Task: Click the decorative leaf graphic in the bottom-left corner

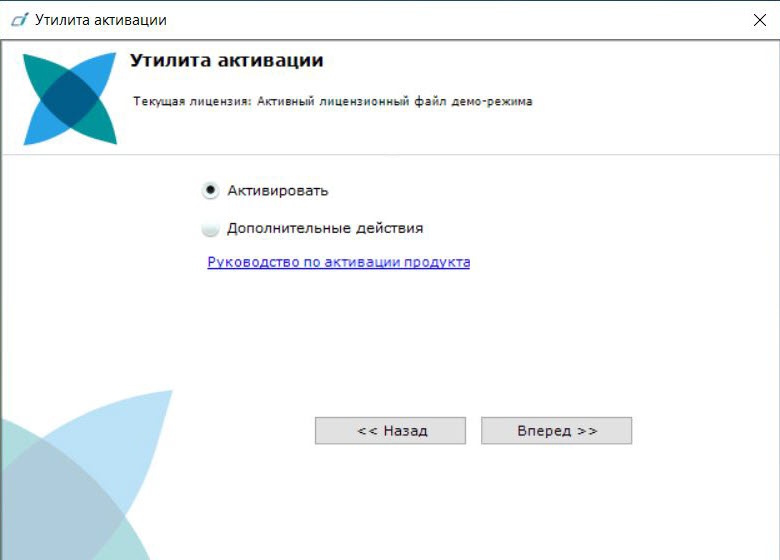Action: click(x=80, y=480)
